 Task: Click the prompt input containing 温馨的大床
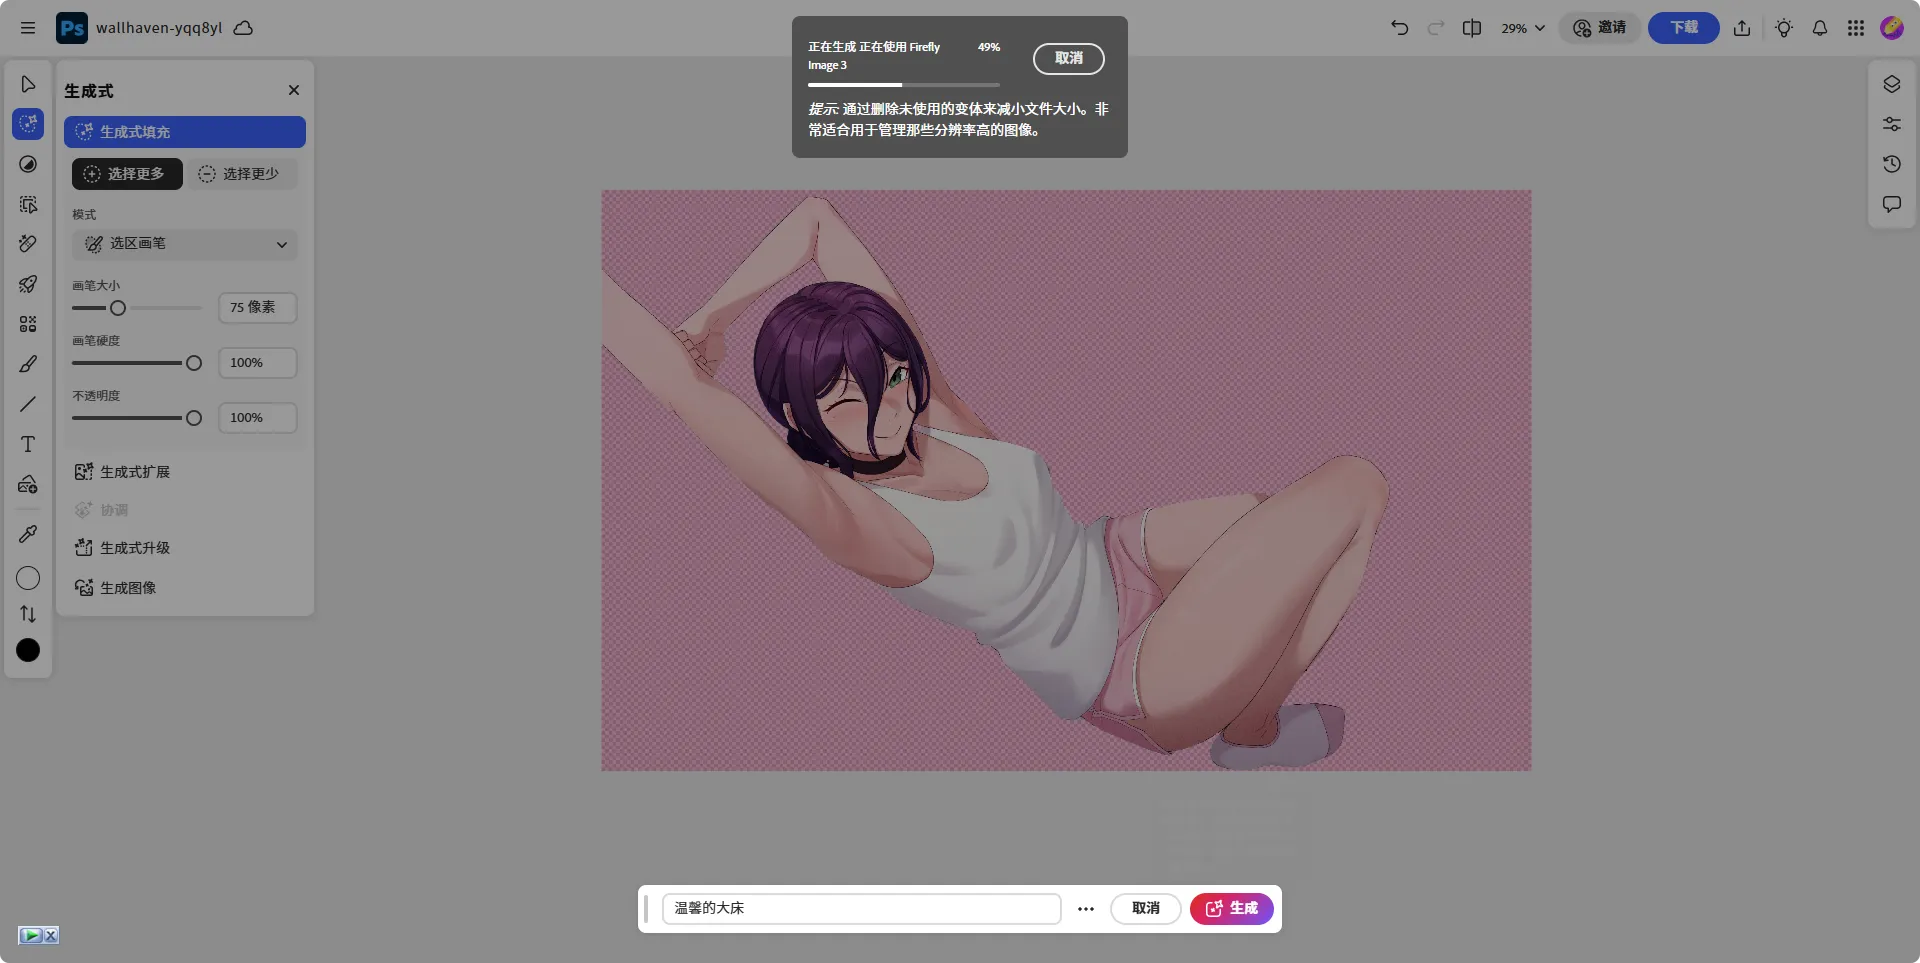pos(861,908)
